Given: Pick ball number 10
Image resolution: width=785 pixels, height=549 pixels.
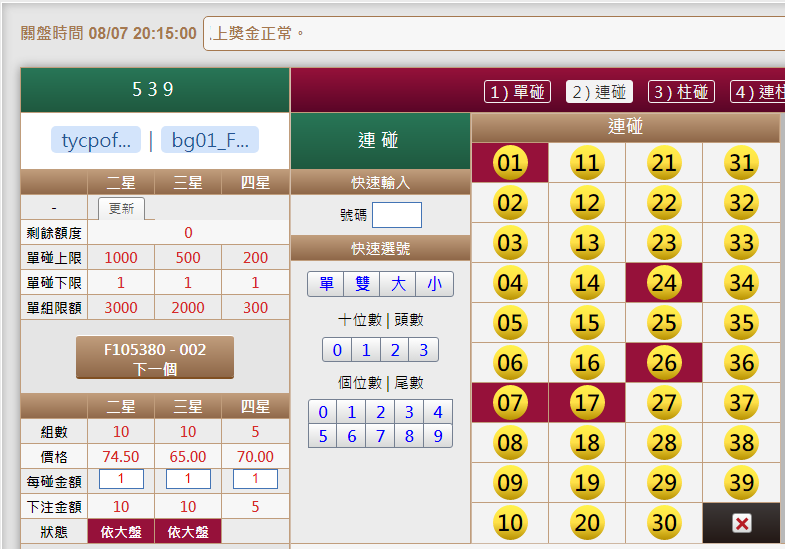Looking at the screenshot, I should coord(510,523).
